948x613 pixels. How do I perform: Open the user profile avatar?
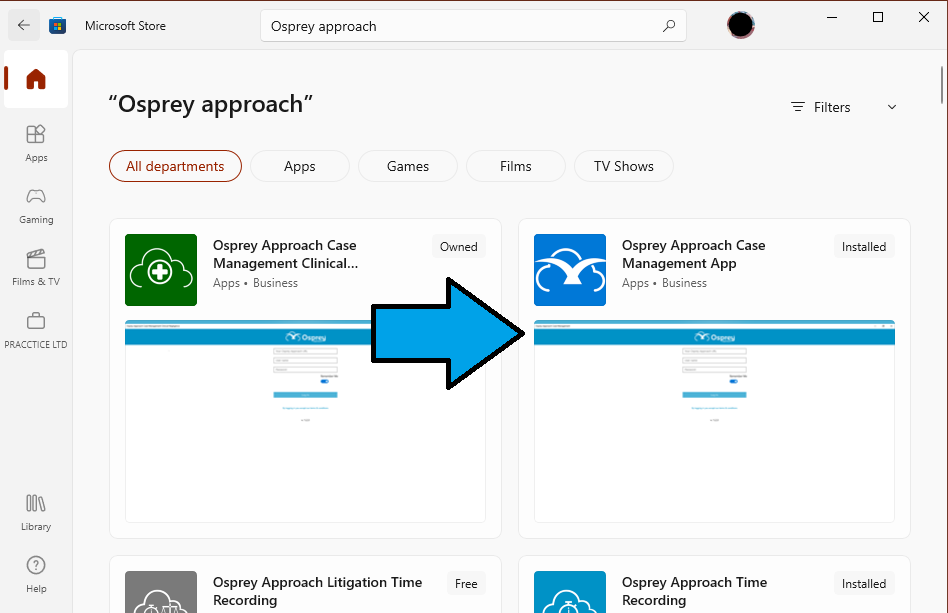click(x=740, y=25)
